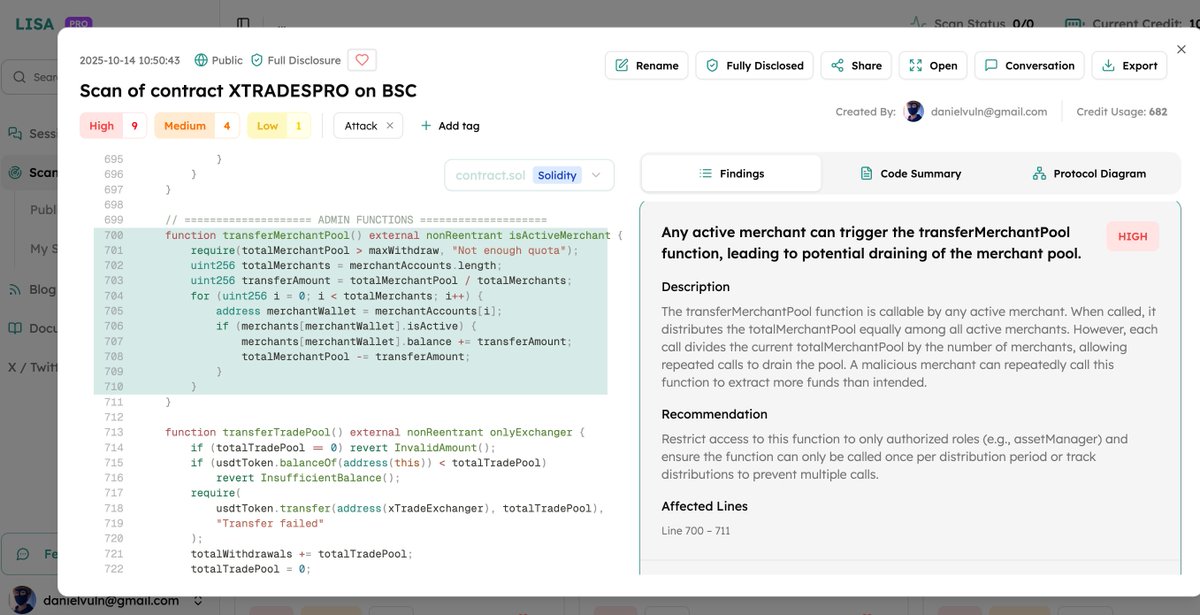Filter by Low severity tag
The width and height of the screenshot is (1200, 615).
coord(279,125)
